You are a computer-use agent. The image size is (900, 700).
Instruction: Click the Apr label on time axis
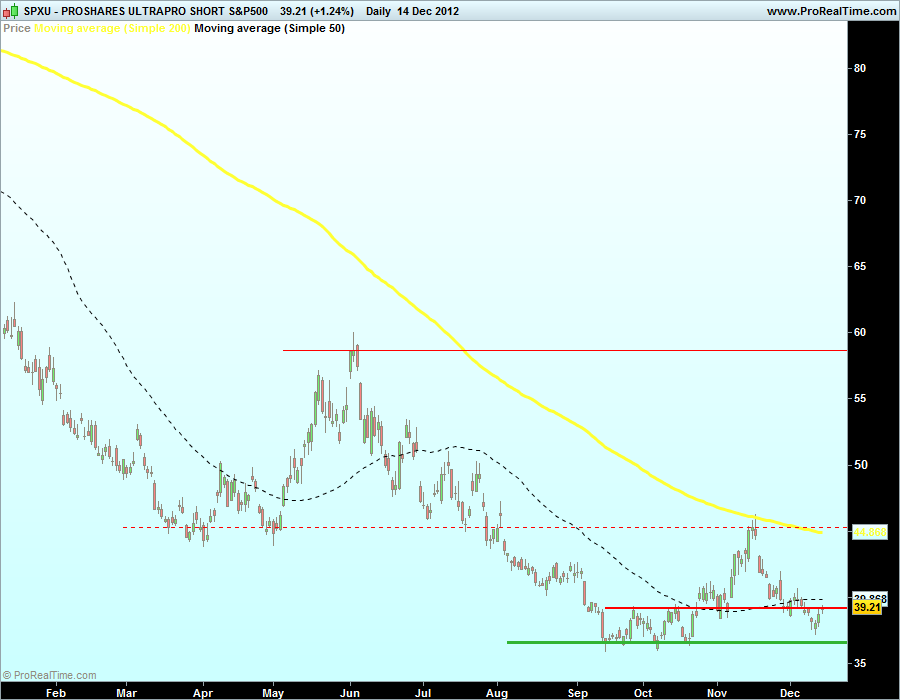click(x=203, y=693)
